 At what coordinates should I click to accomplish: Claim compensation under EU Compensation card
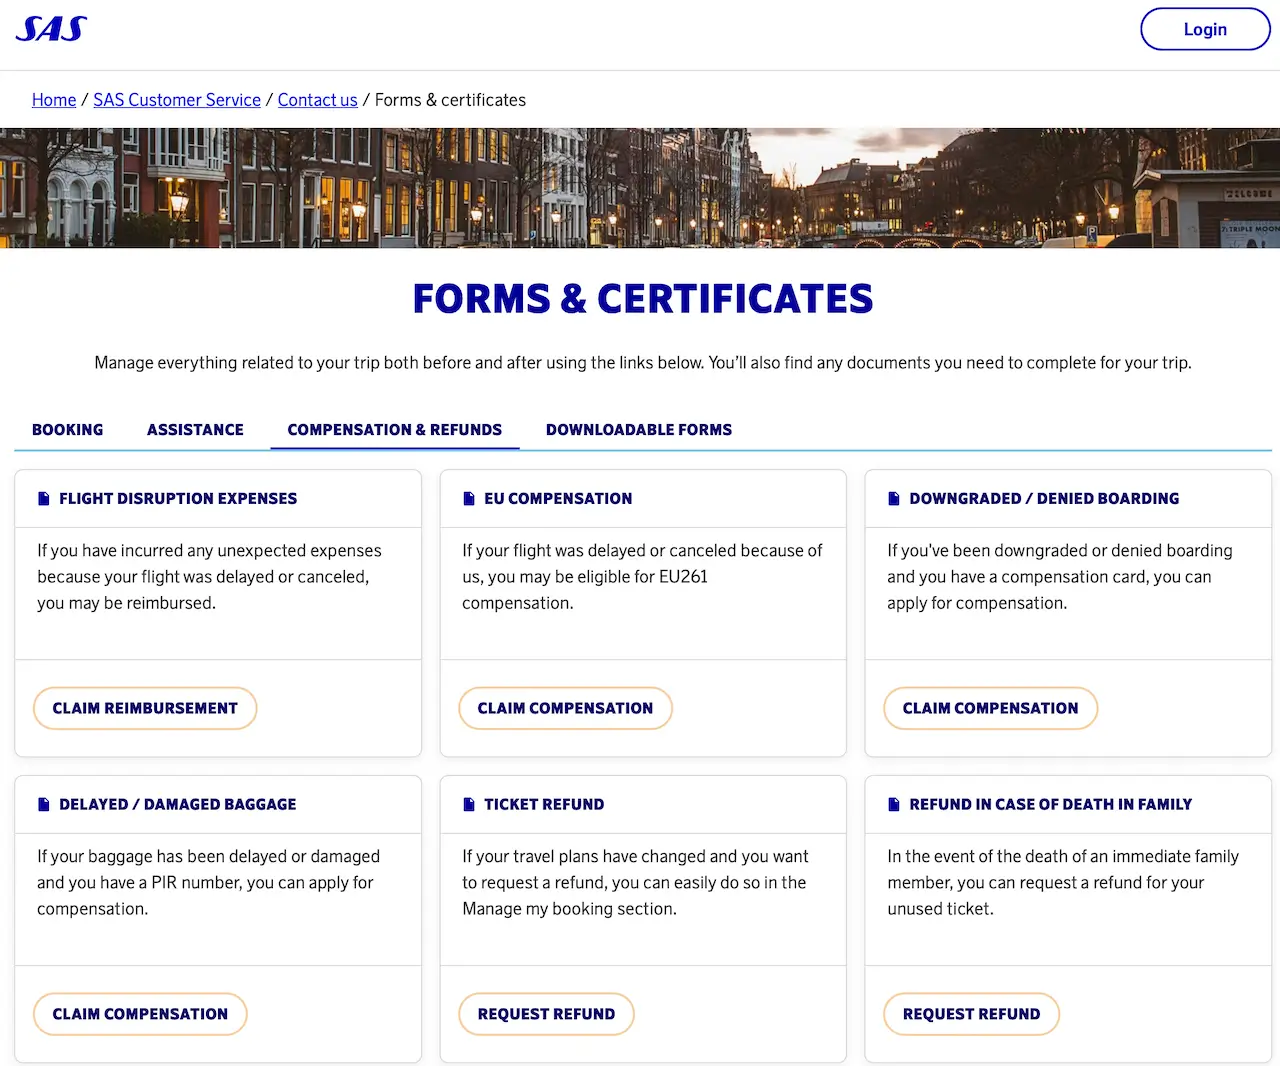(565, 708)
